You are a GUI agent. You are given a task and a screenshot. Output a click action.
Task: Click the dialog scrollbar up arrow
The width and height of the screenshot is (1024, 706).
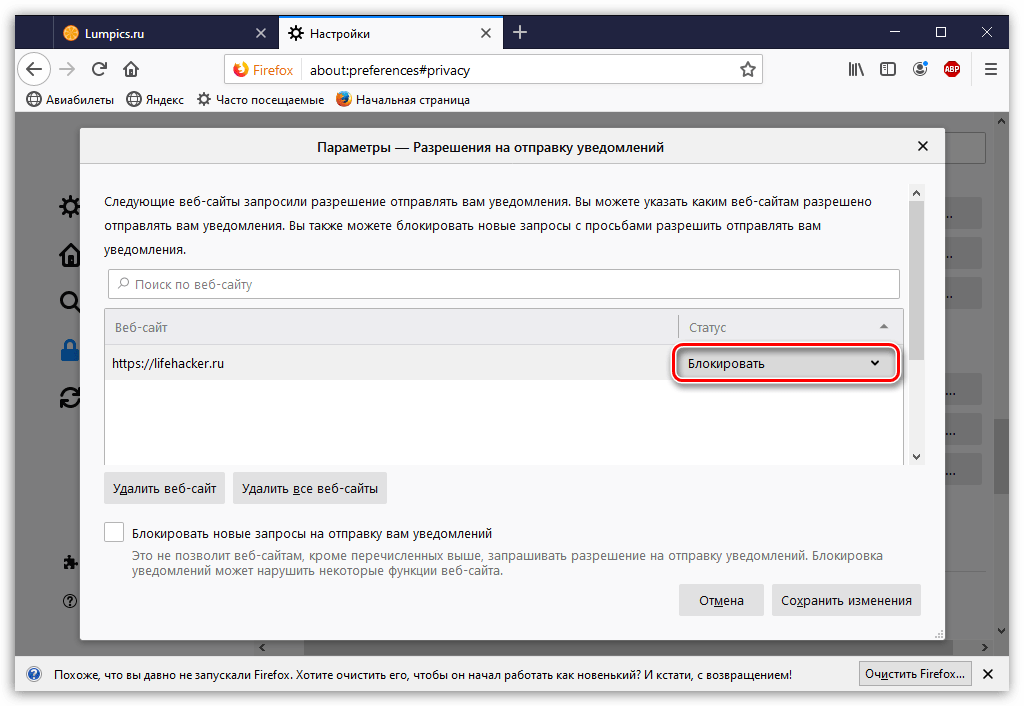point(916,193)
